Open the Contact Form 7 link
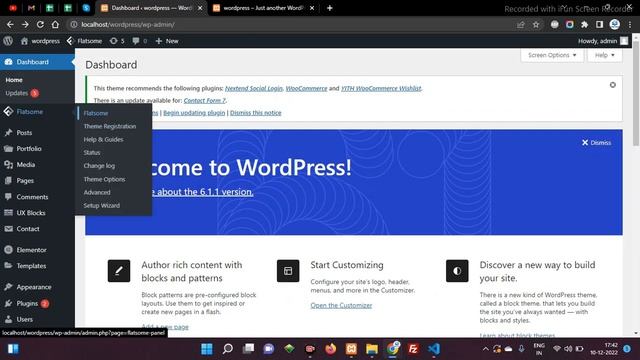The image size is (640, 360). point(204,100)
